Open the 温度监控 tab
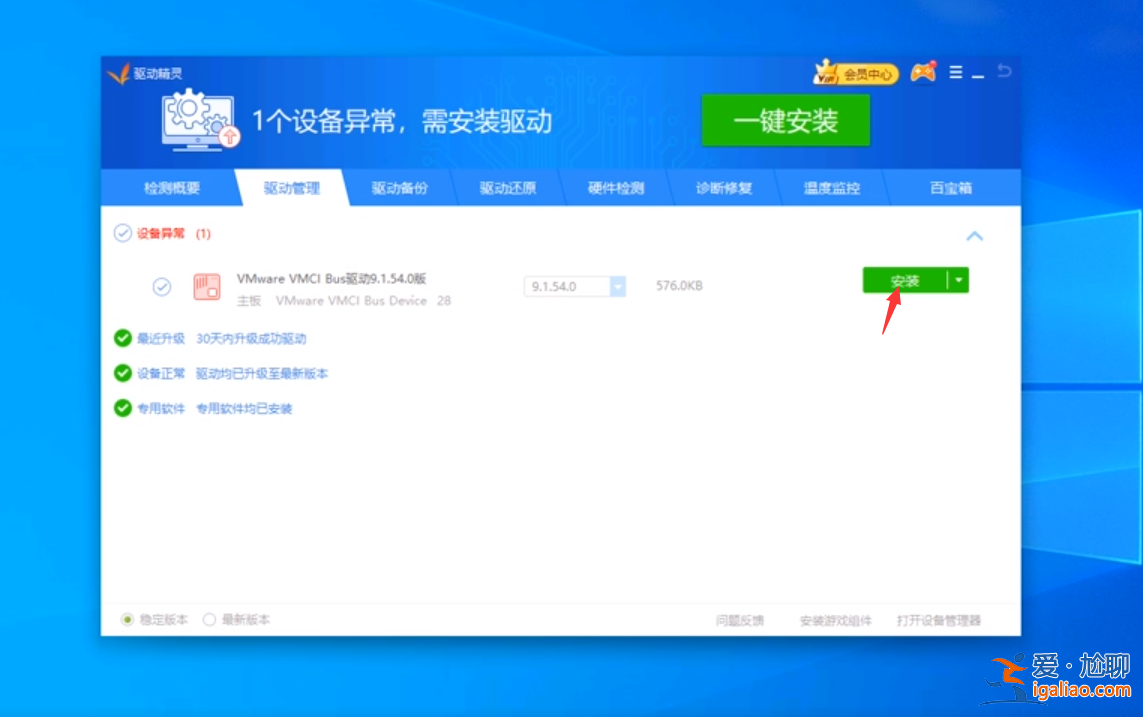Viewport: 1143px width, 717px height. pos(832,187)
